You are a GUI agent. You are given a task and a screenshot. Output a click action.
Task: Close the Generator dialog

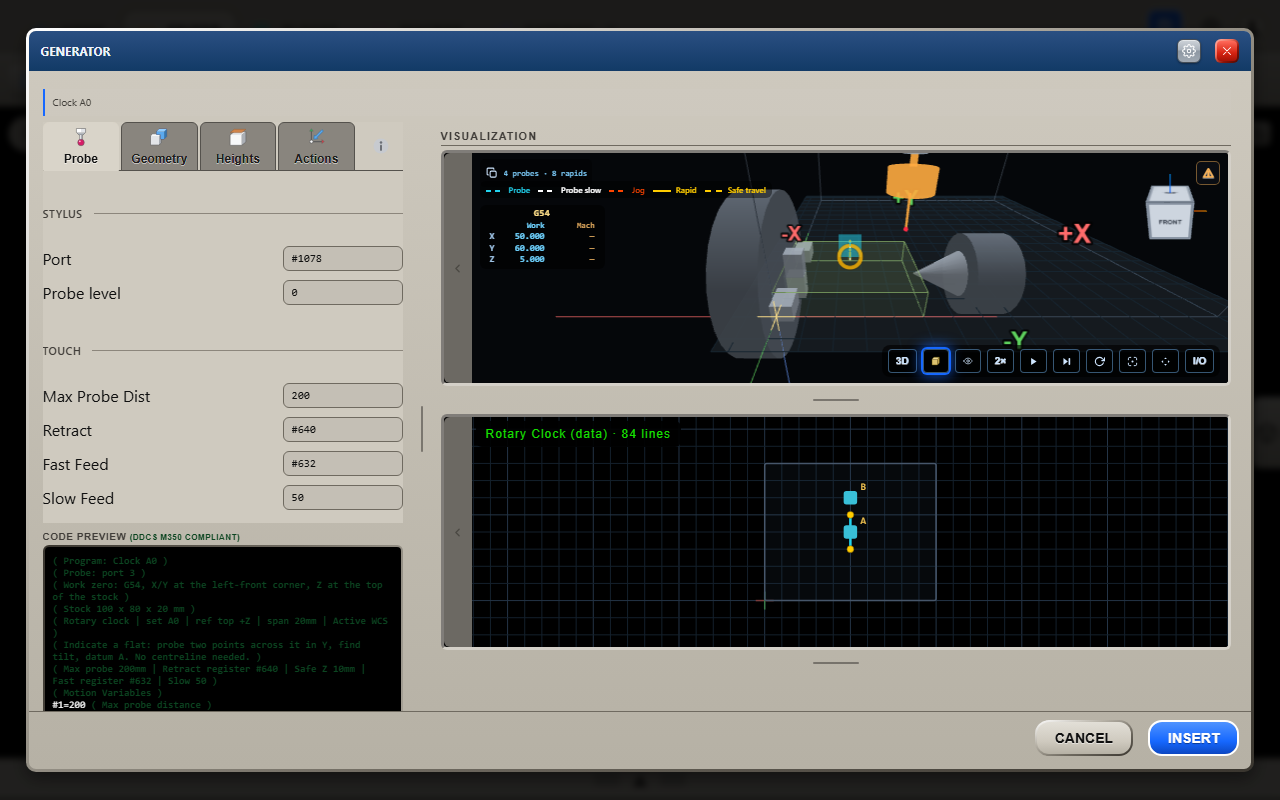[x=1227, y=51]
